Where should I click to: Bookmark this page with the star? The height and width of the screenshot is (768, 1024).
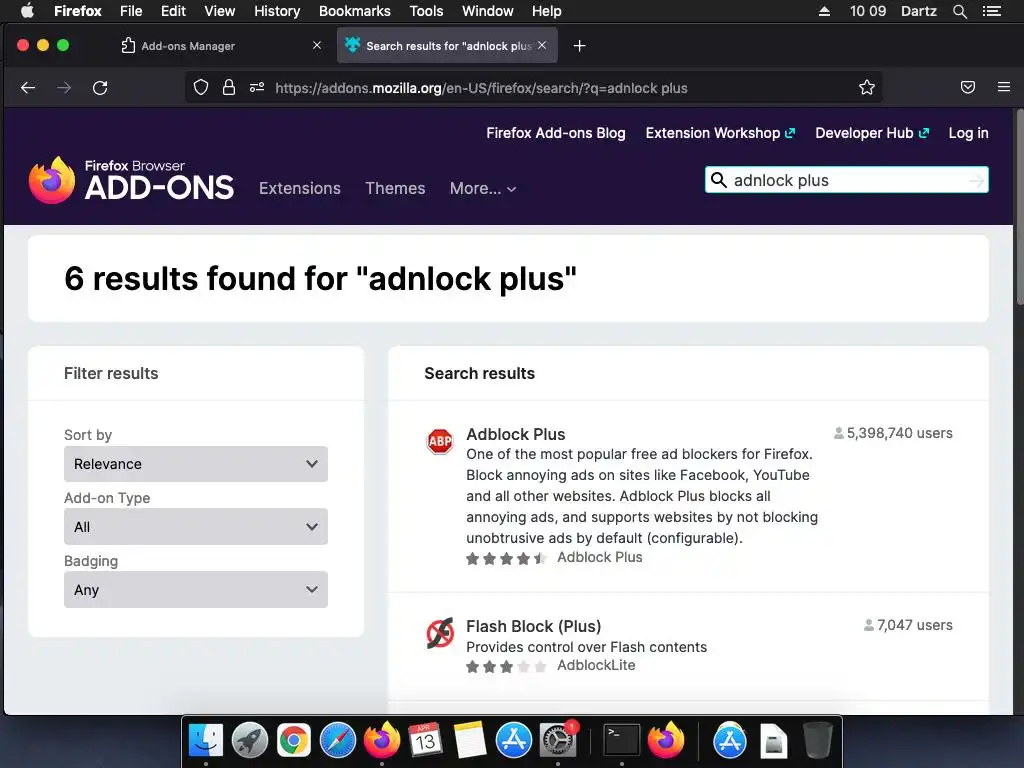click(867, 88)
